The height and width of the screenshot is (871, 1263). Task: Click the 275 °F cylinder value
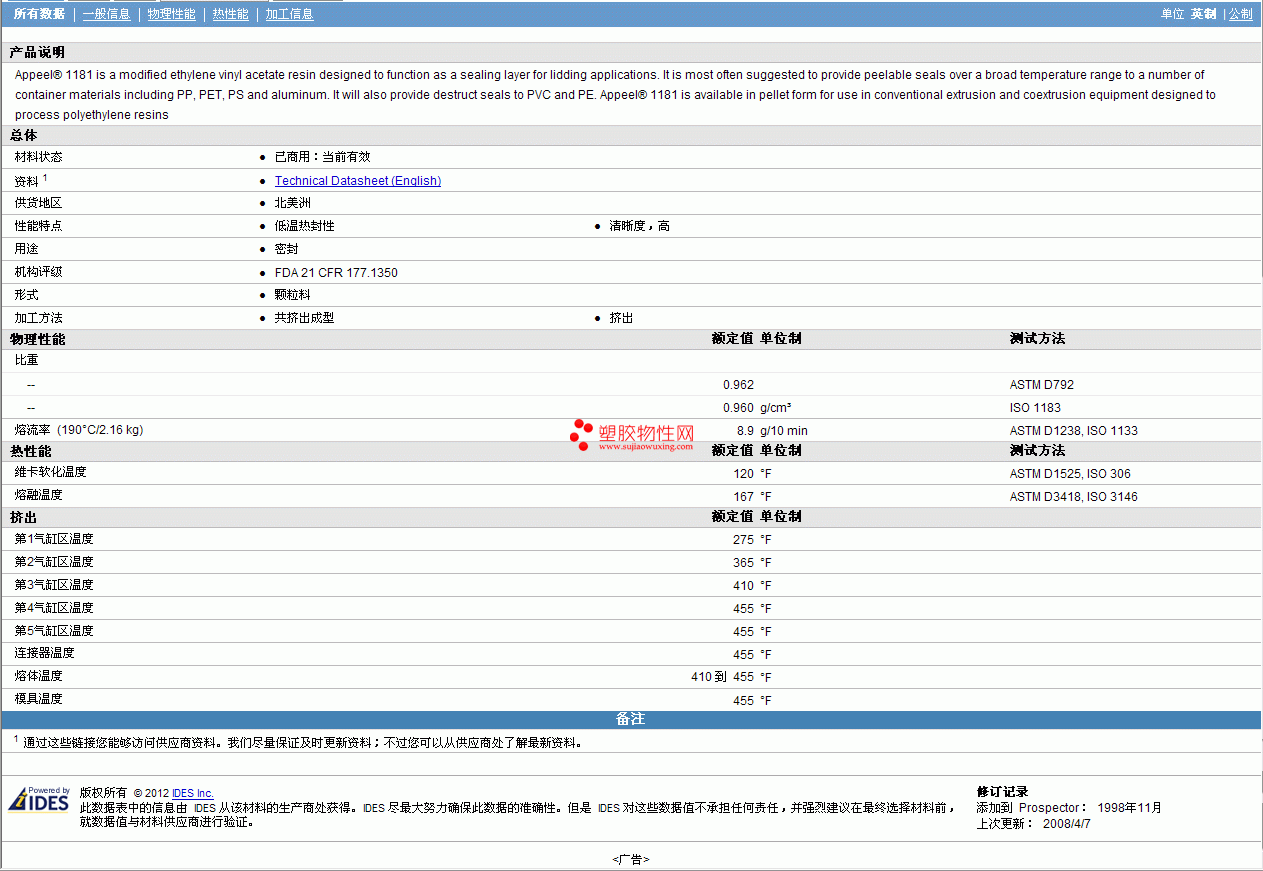(752, 539)
